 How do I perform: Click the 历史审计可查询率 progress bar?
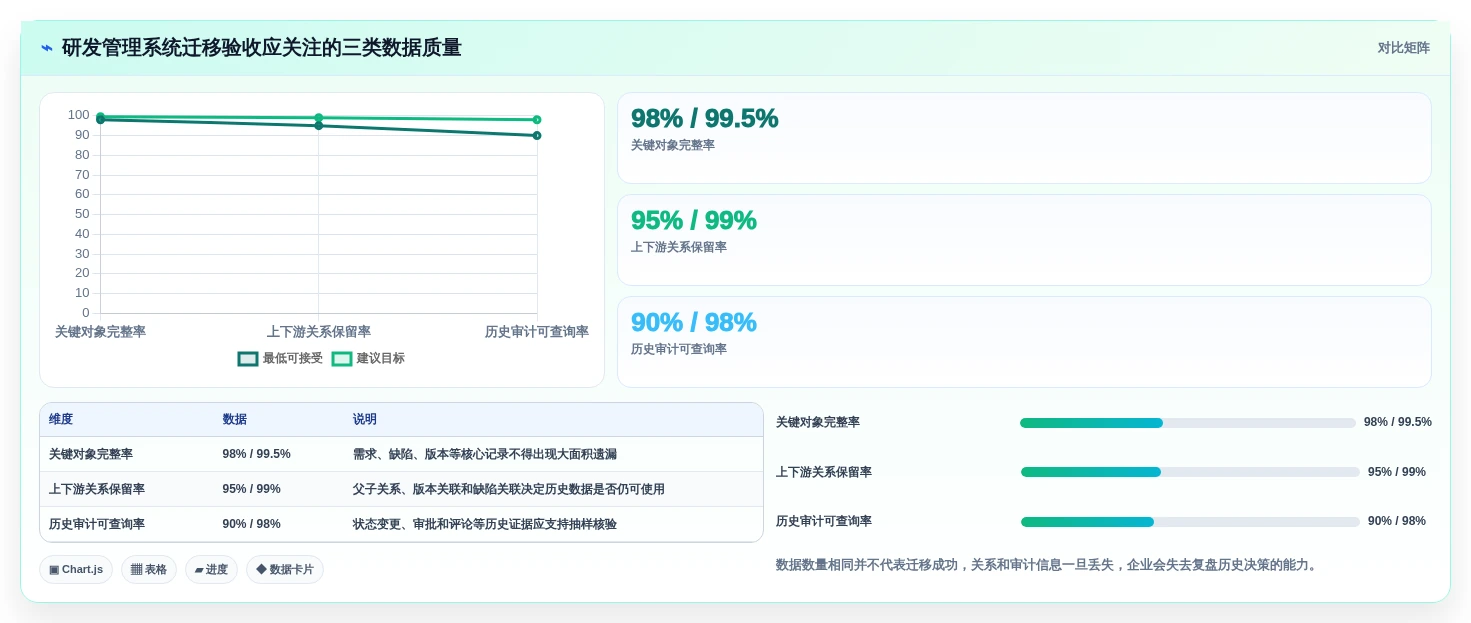click(x=1190, y=522)
